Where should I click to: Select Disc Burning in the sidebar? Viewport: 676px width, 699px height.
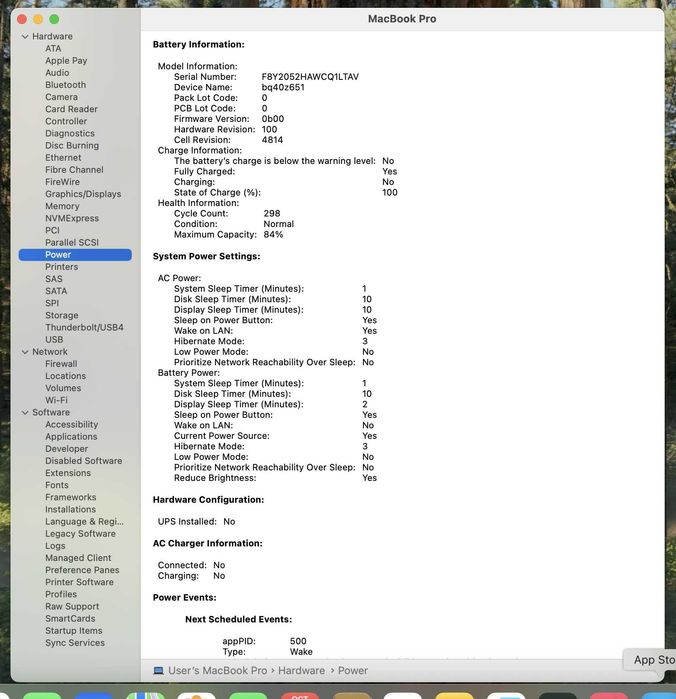click(x=72, y=145)
